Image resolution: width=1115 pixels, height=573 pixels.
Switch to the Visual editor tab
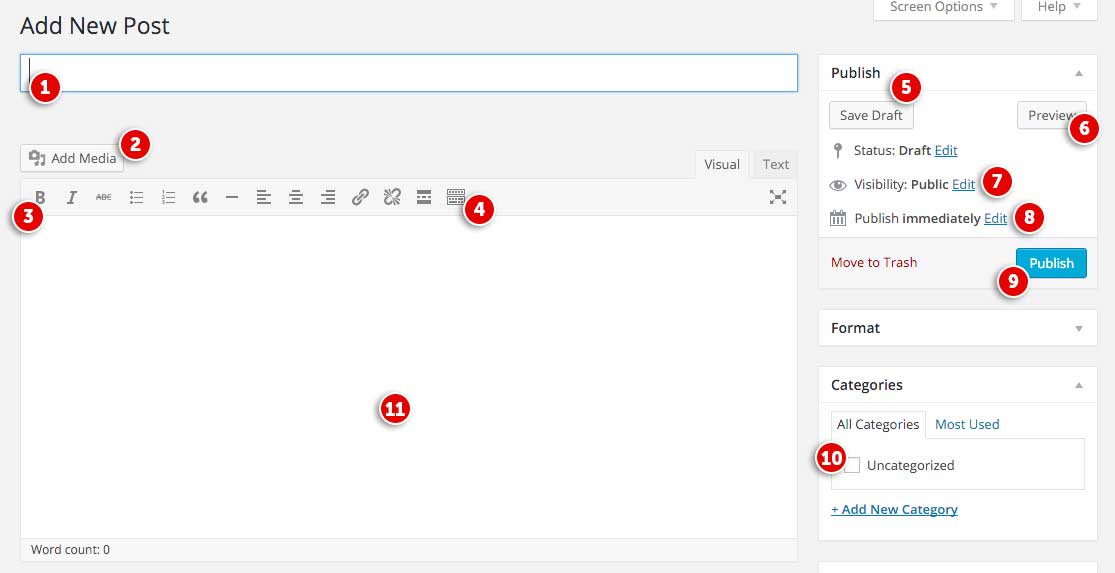pos(722,164)
